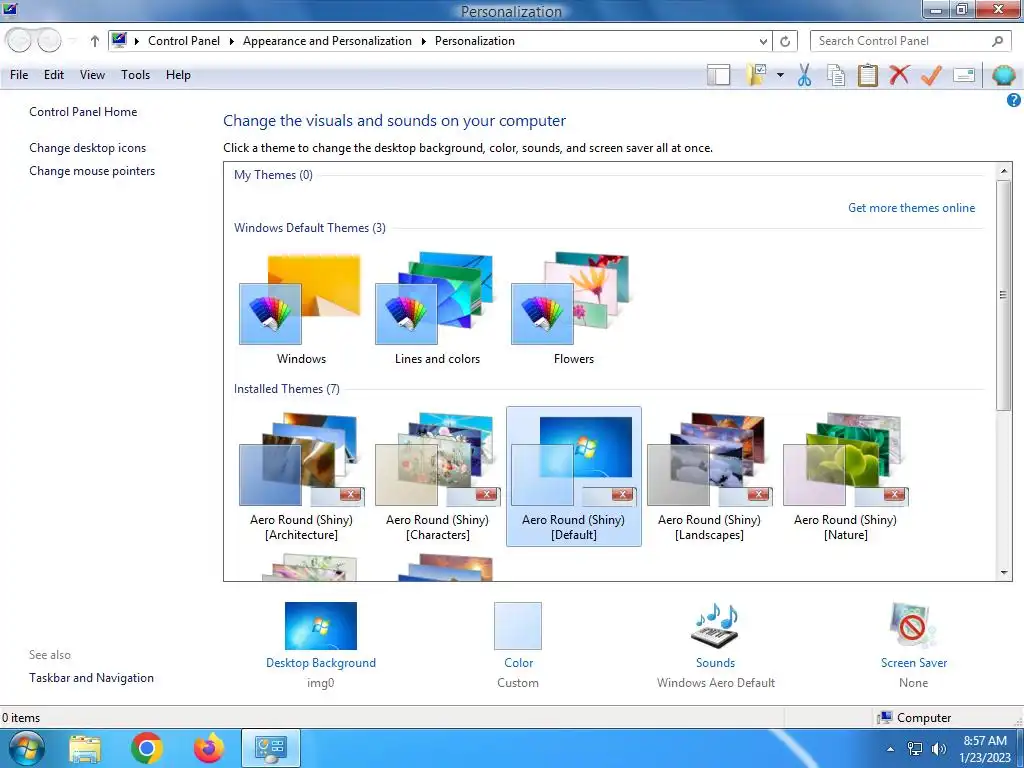Launch Firefox from the taskbar

coord(209,748)
